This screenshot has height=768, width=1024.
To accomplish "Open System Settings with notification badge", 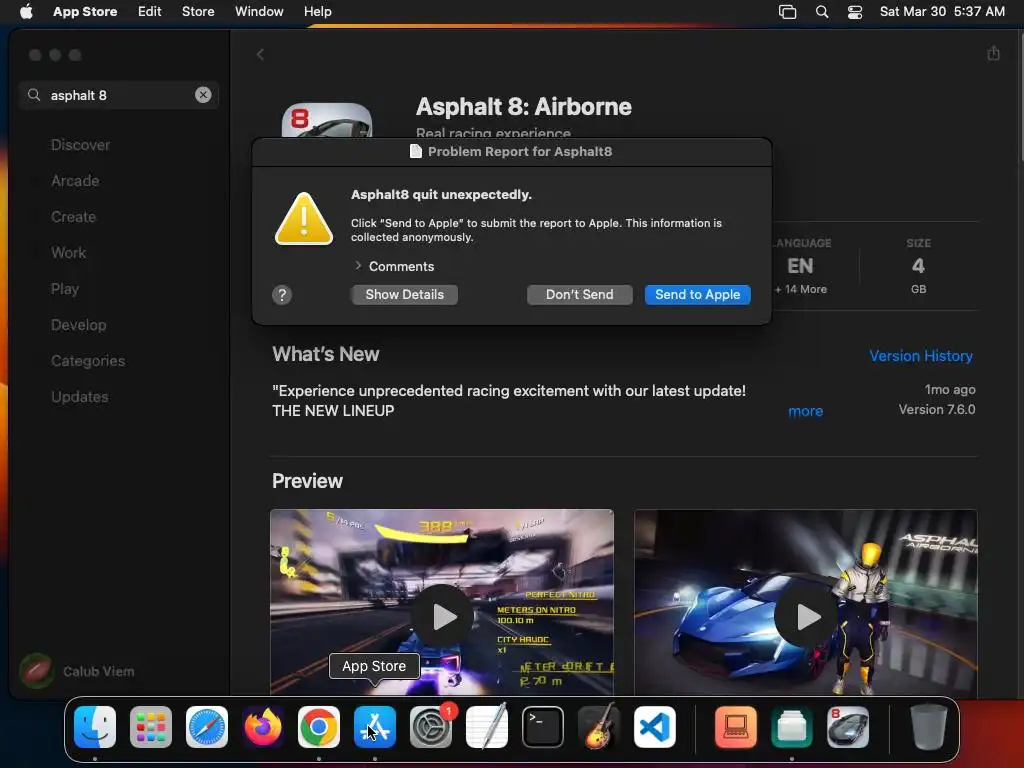I will pos(431,727).
